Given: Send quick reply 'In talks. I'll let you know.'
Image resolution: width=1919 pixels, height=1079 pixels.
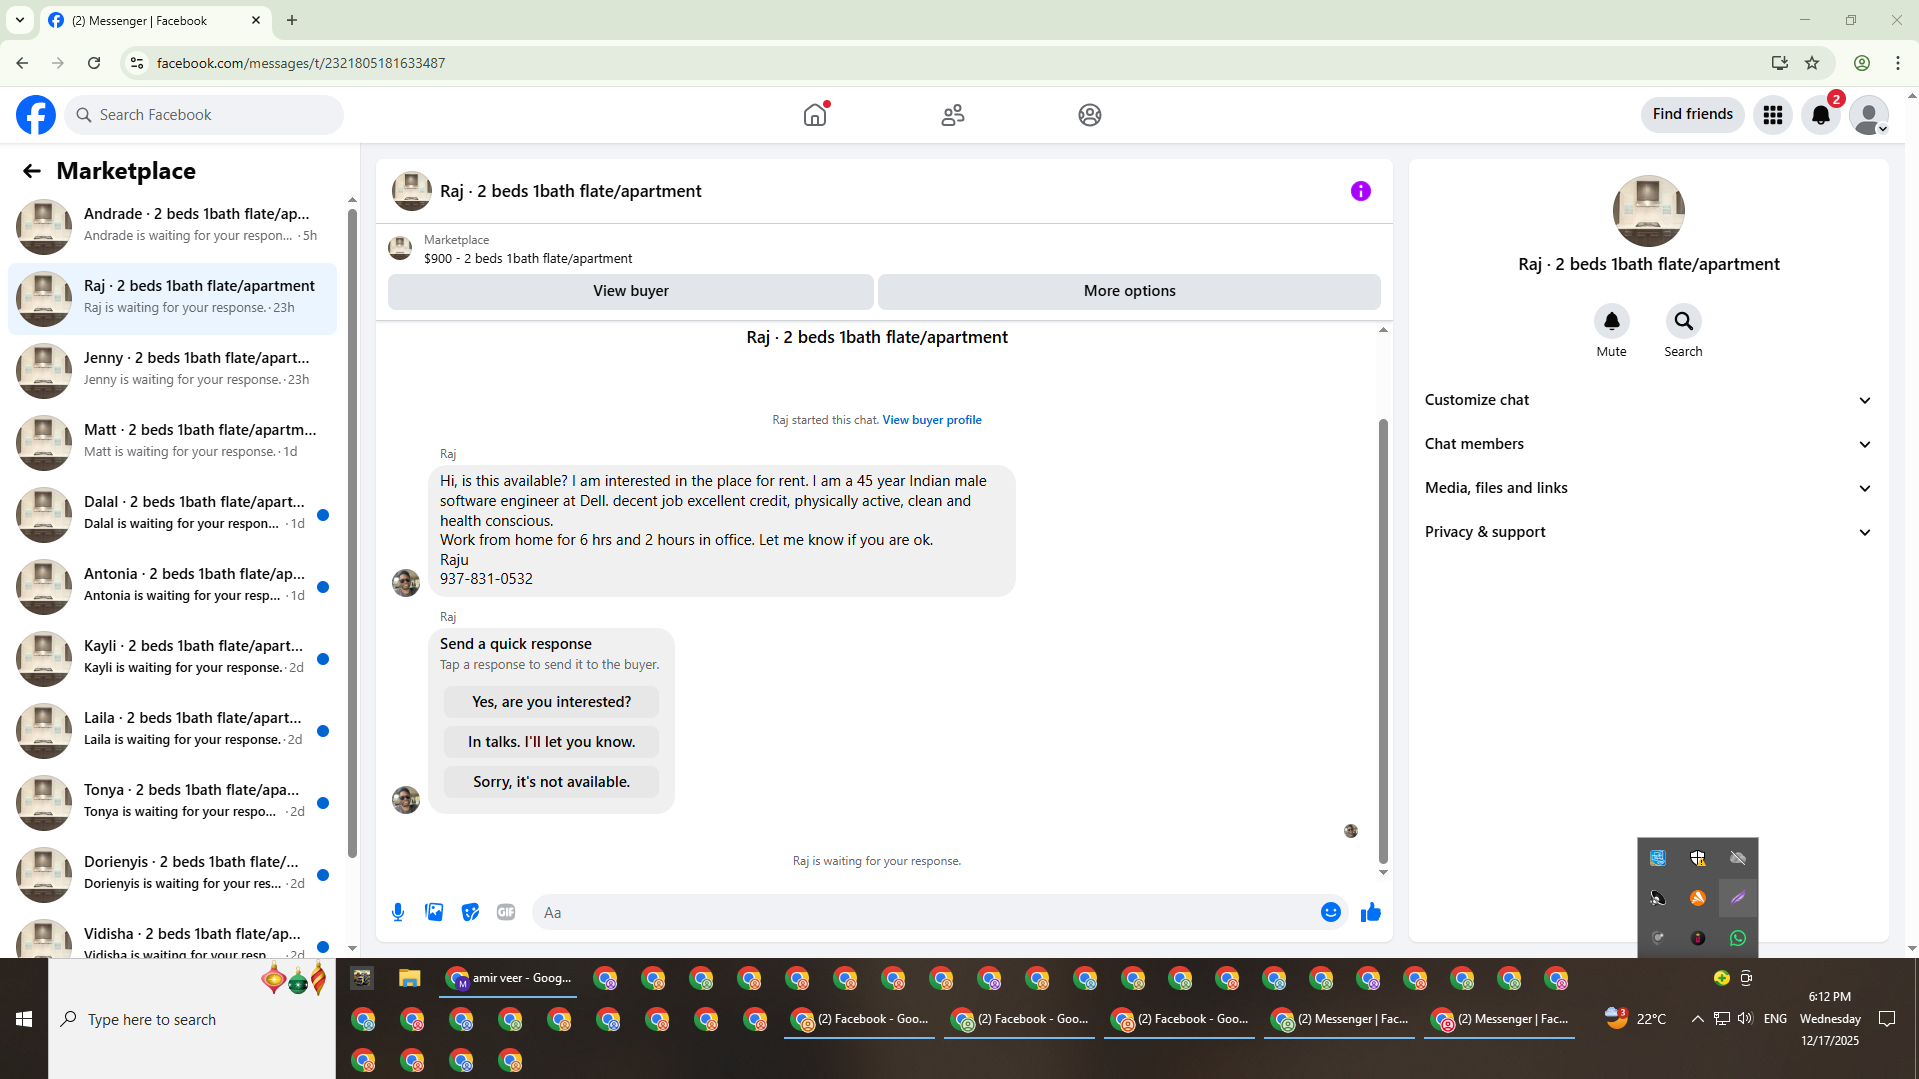Looking at the screenshot, I should 551,742.
